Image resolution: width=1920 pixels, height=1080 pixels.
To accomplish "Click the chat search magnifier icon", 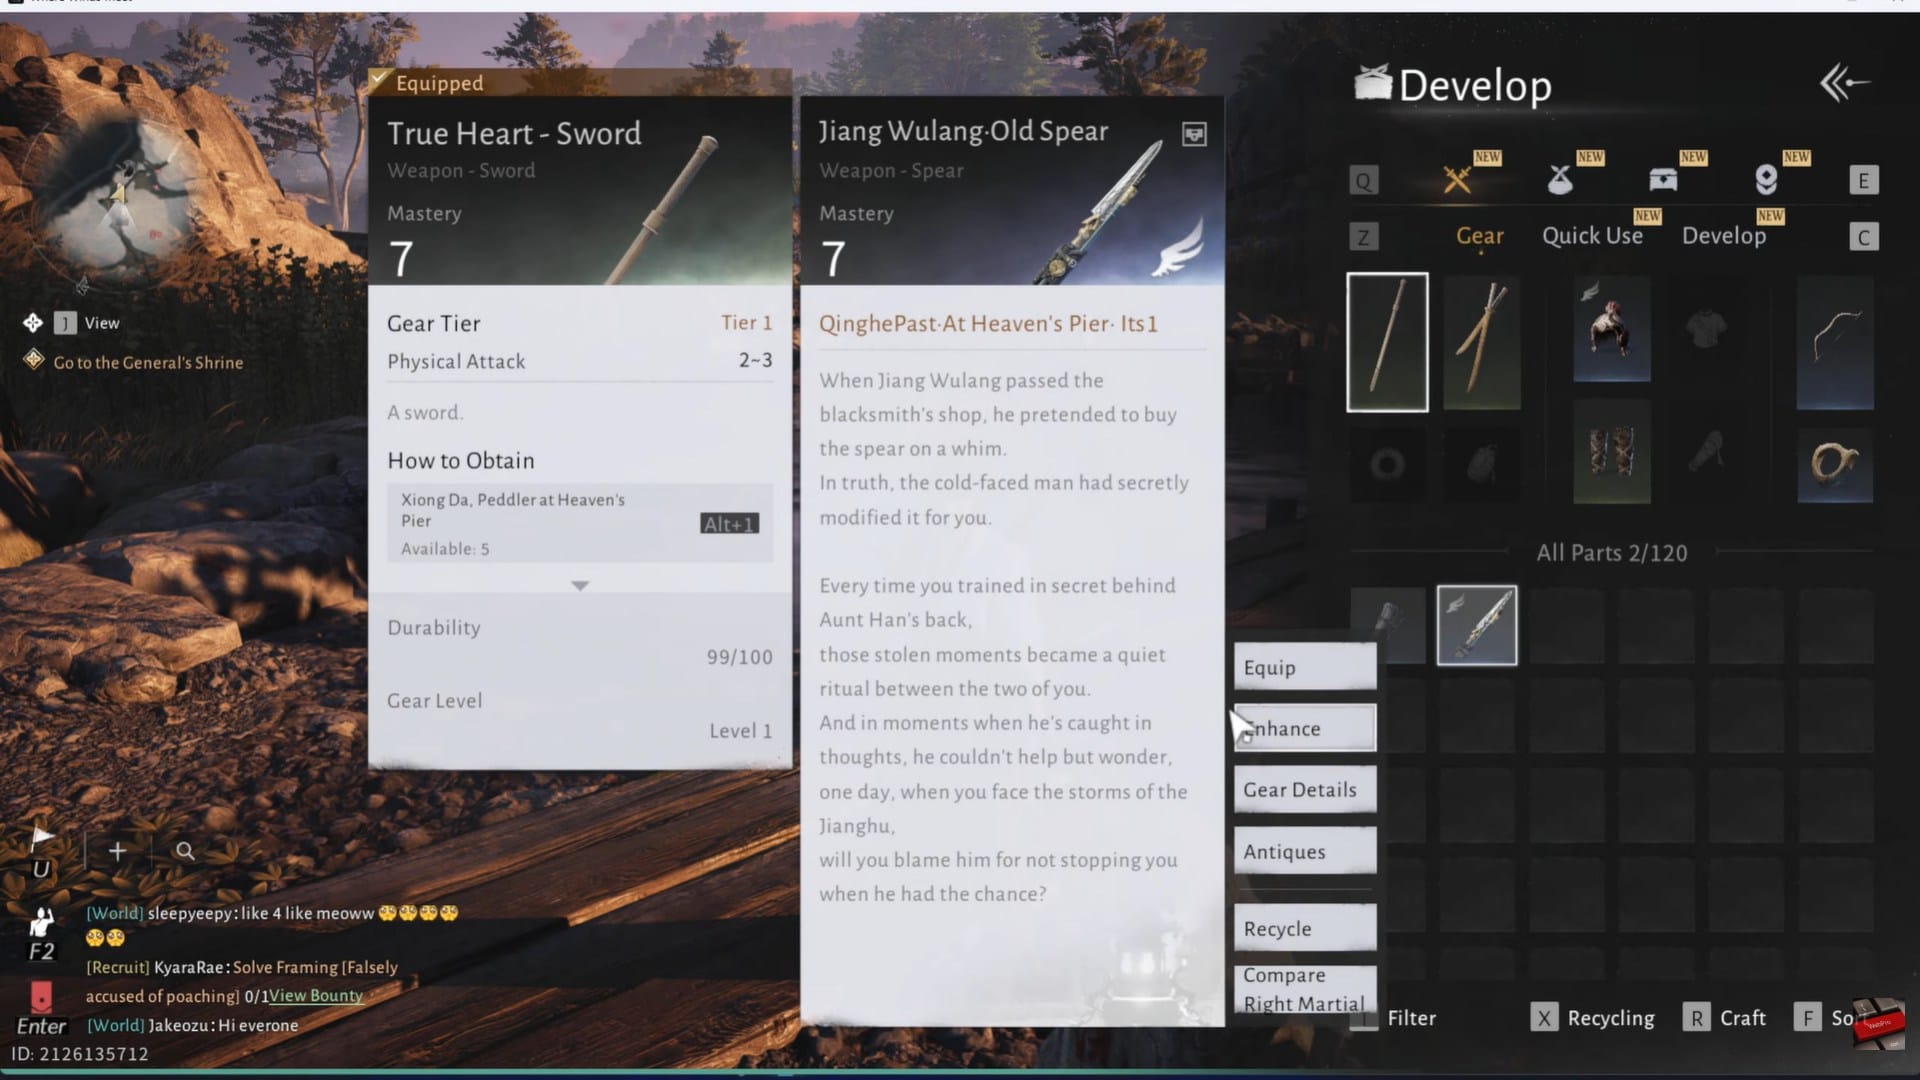I will 185,851.
